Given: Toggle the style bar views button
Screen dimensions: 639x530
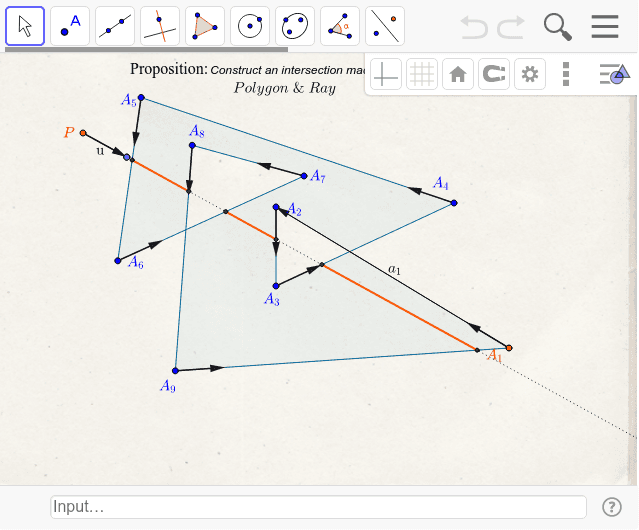Looking at the screenshot, I should click(615, 74).
